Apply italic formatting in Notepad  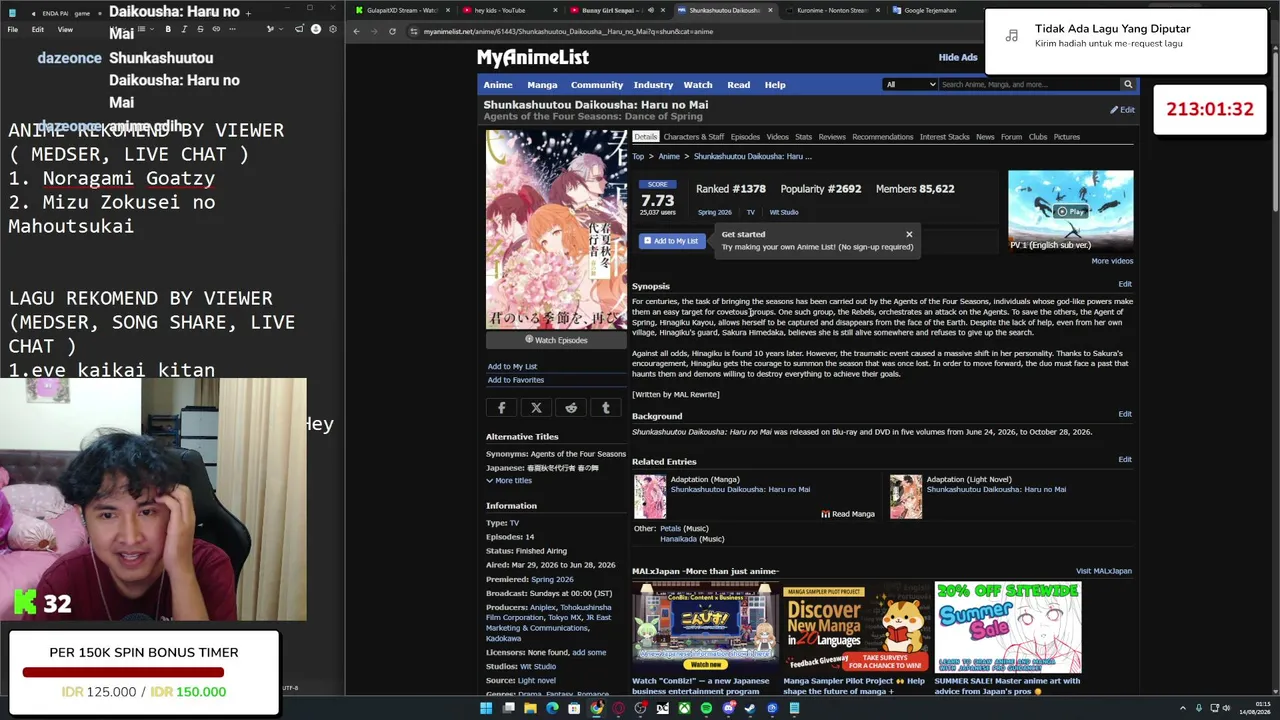(x=184, y=29)
